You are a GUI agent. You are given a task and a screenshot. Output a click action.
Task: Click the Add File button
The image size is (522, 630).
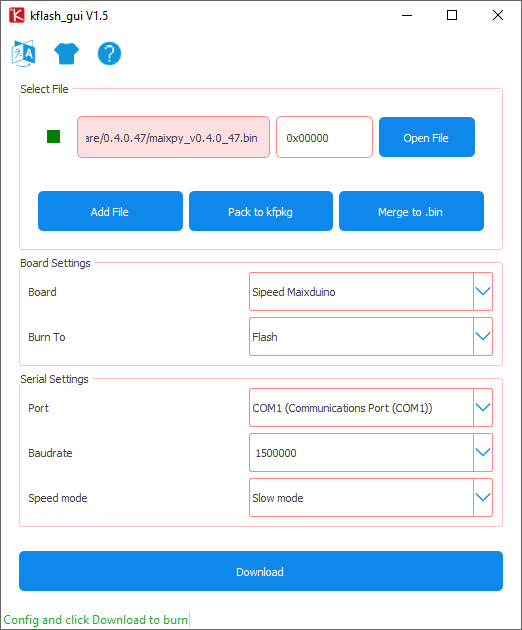click(110, 211)
